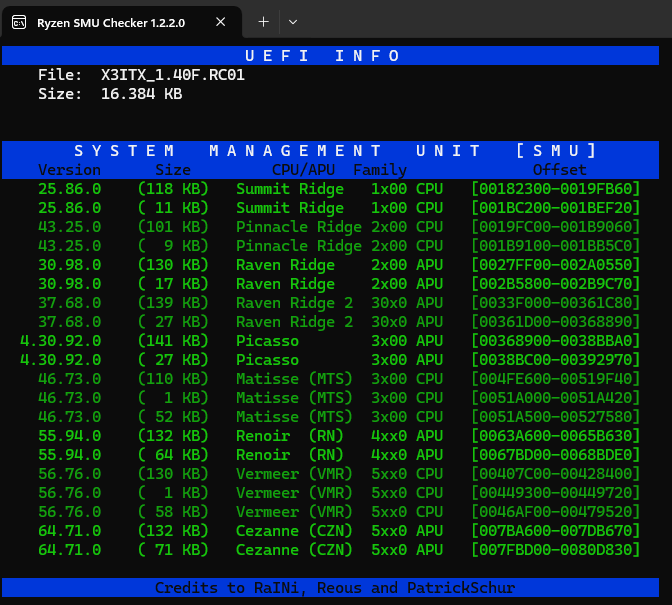Viewport: 672px width, 605px height.
Task: Click Matisse (MTS) in the 52 KB row
Action: (294, 416)
